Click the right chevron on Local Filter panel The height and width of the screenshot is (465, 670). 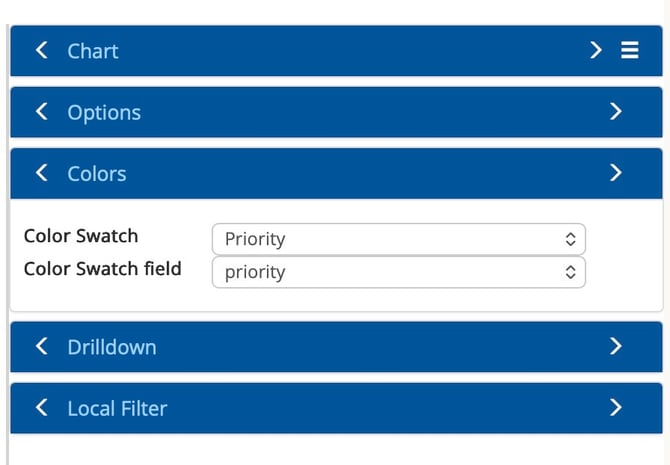(615, 408)
